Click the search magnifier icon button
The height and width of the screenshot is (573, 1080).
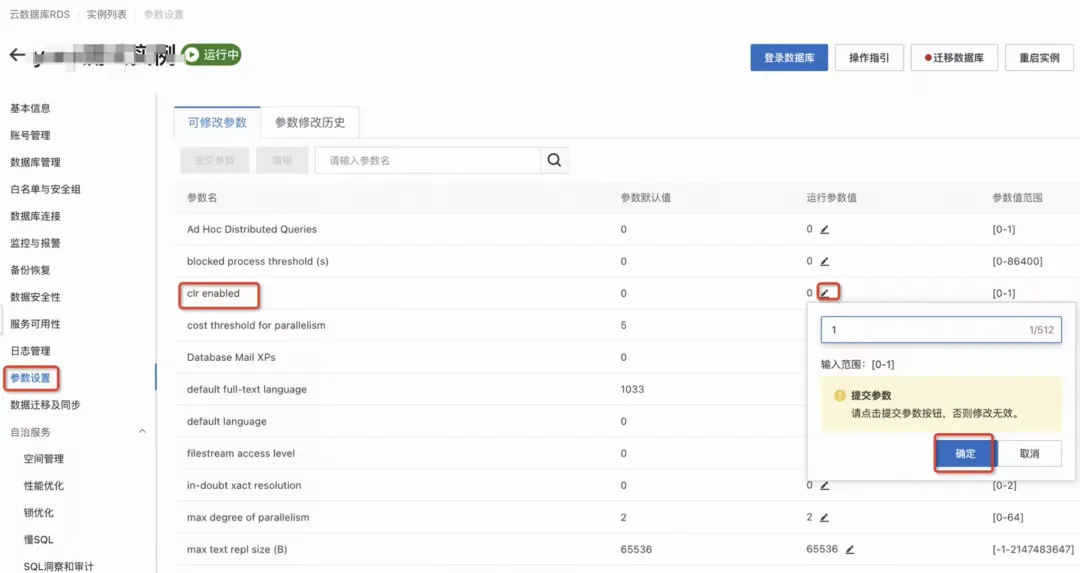(555, 160)
